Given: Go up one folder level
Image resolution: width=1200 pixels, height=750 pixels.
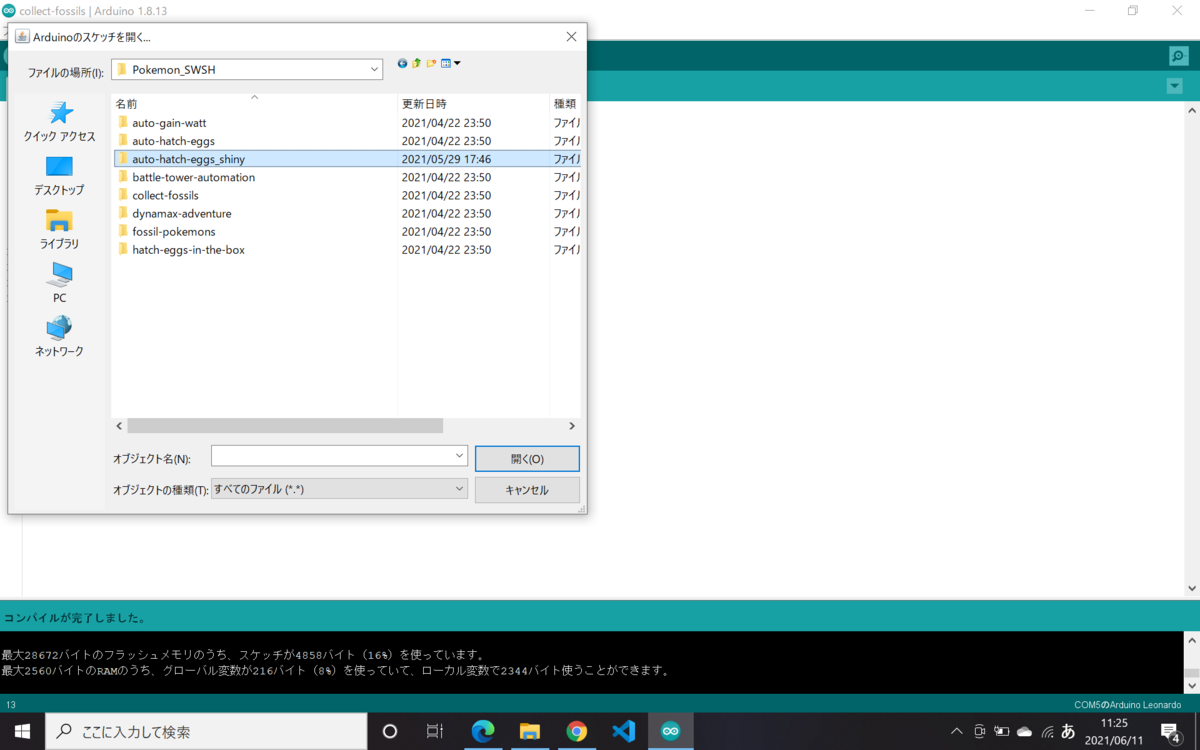Looking at the screenshot, I should tap(417, 63).
